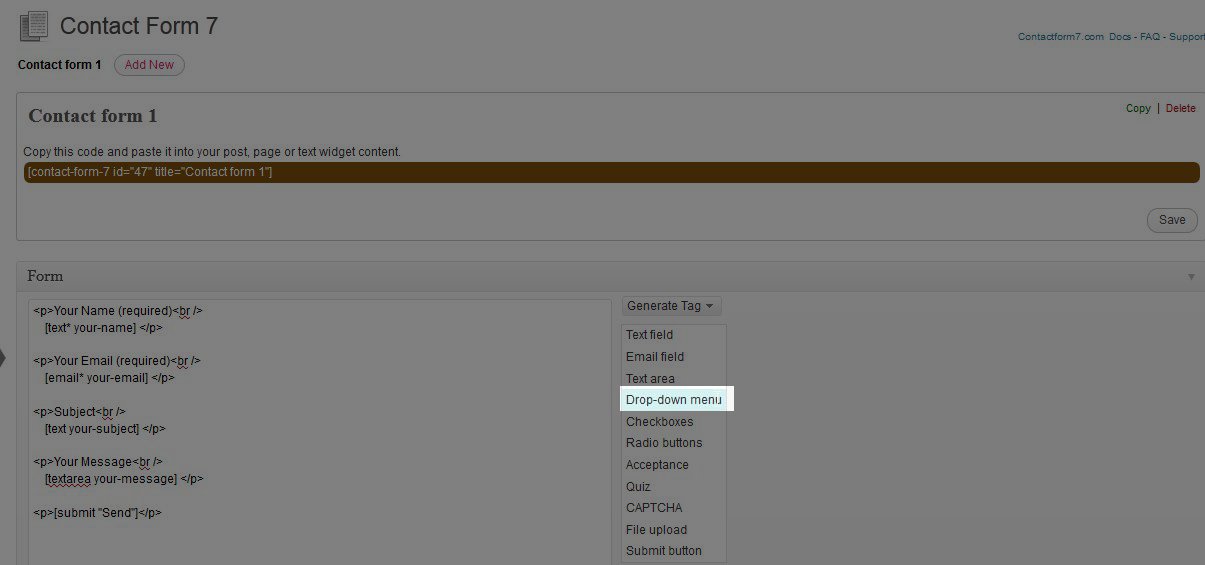Click the red Delete link
The width and height of the screenshot is (1205, 565).
click(1180, 108)
